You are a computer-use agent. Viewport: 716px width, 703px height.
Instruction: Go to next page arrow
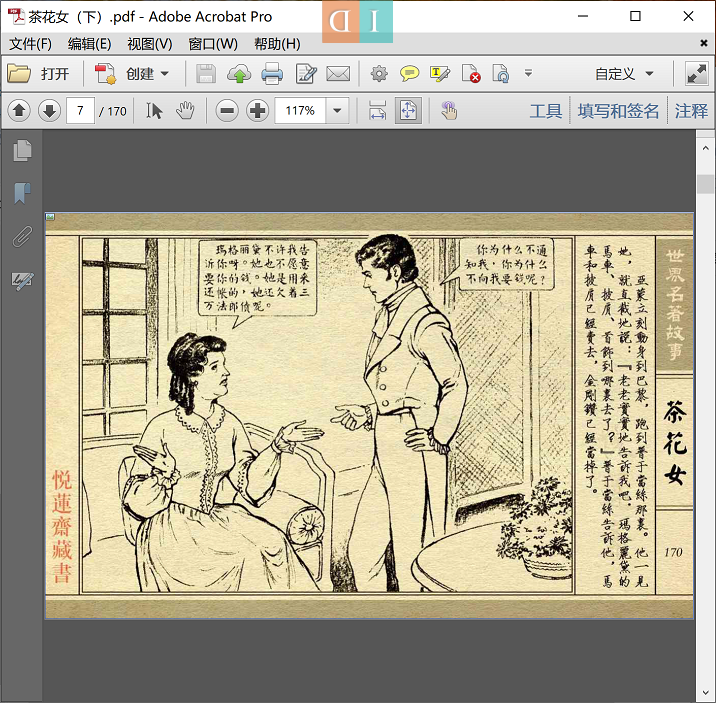[49, 110]
